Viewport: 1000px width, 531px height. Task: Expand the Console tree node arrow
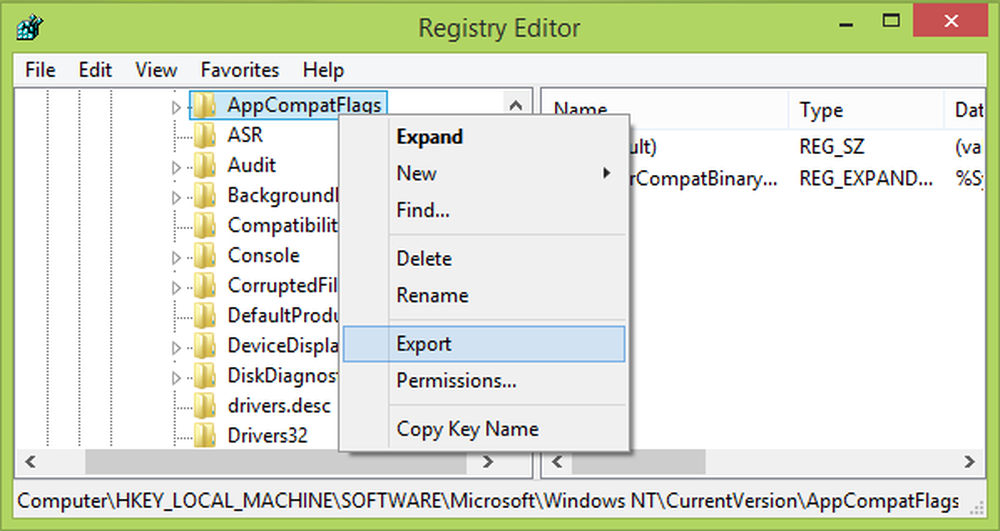click(x=177, y=258)
